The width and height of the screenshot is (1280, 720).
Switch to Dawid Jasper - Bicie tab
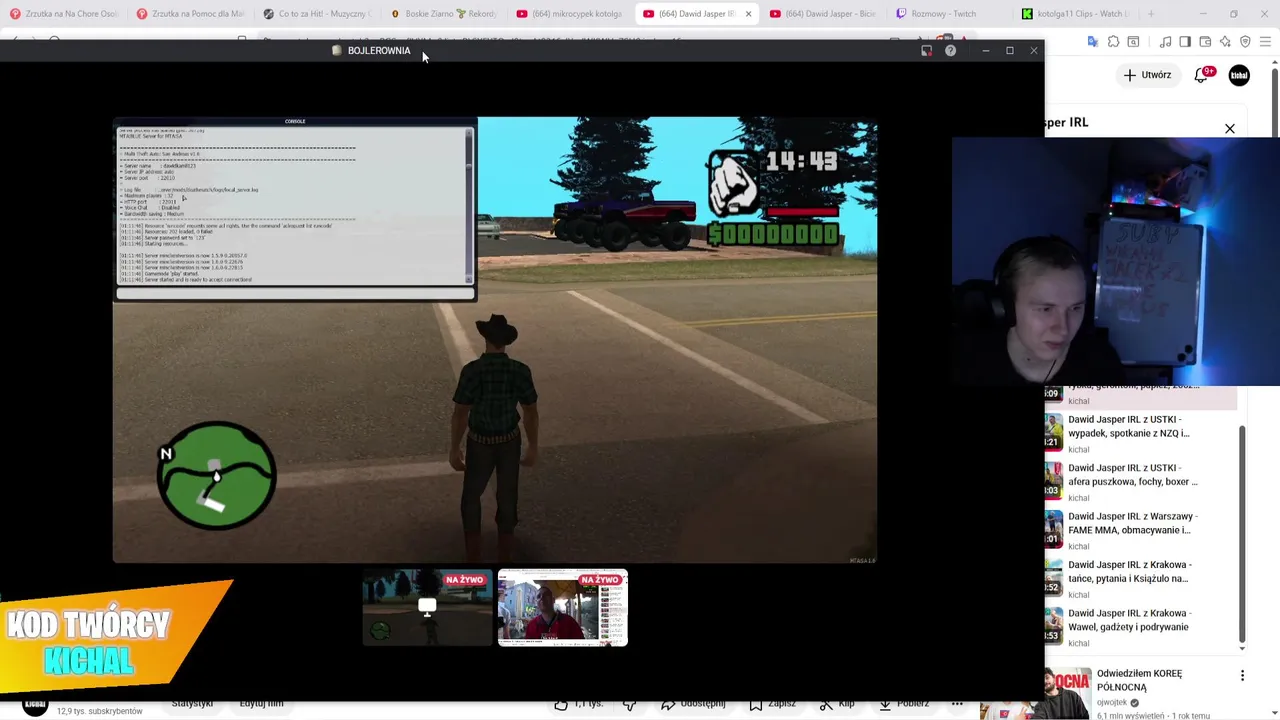824,14
